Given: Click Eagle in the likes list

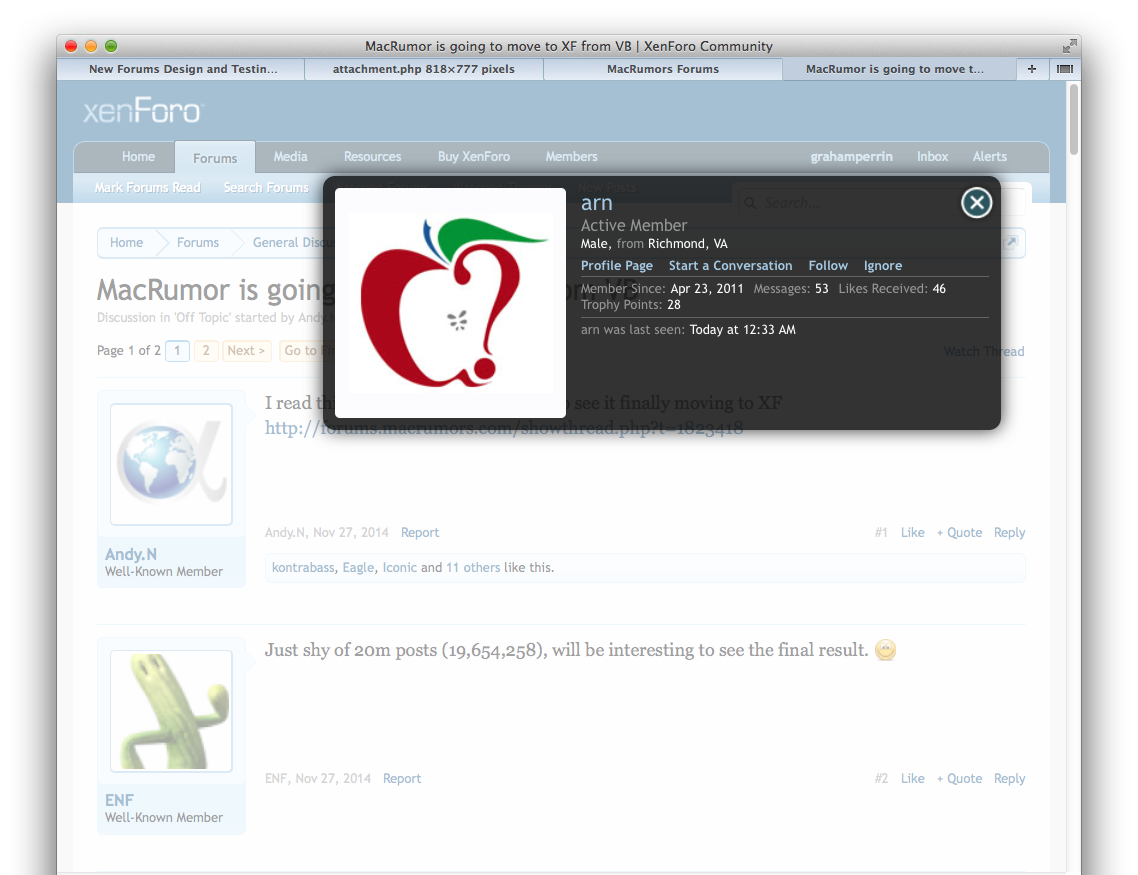Looking at the screenshot, I should pyautogui.click(x=359, y=567).
